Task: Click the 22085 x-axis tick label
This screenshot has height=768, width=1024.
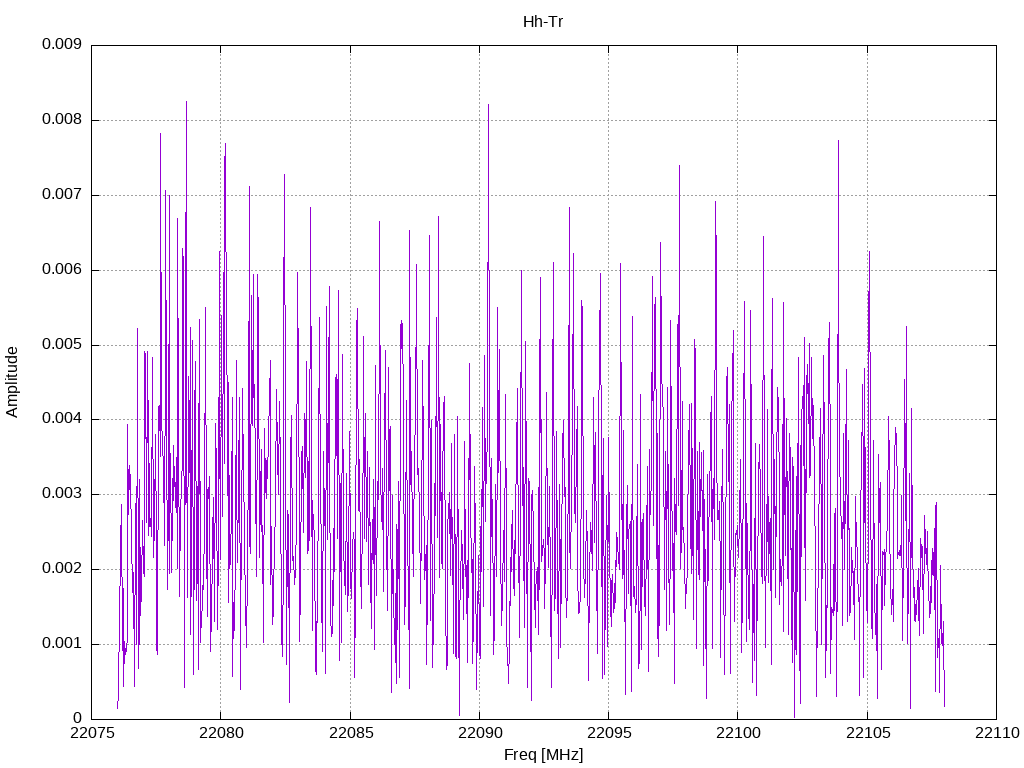Action: coord(350,733)
